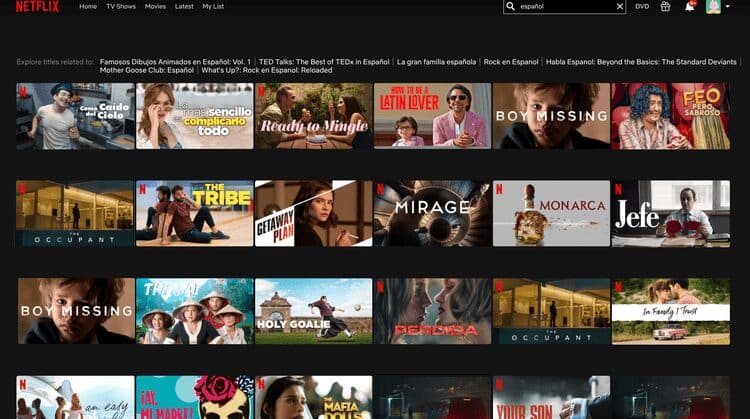
Task: Select the Latest menu item
Action: coord(184,7)
